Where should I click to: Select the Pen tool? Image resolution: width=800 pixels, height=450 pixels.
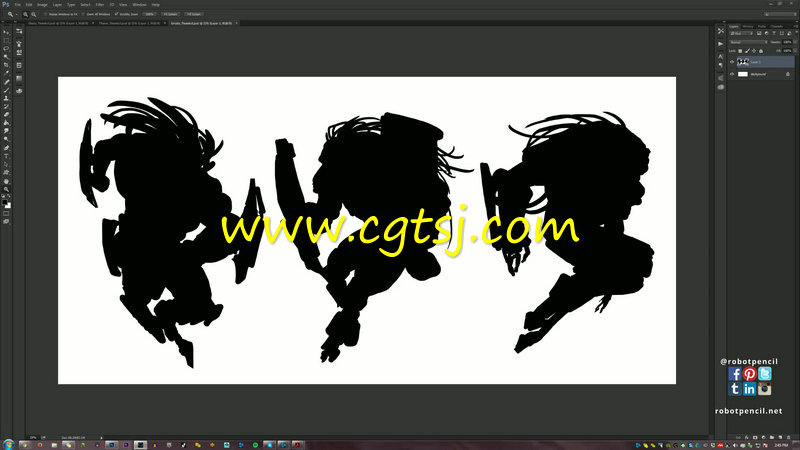point(6,148)
